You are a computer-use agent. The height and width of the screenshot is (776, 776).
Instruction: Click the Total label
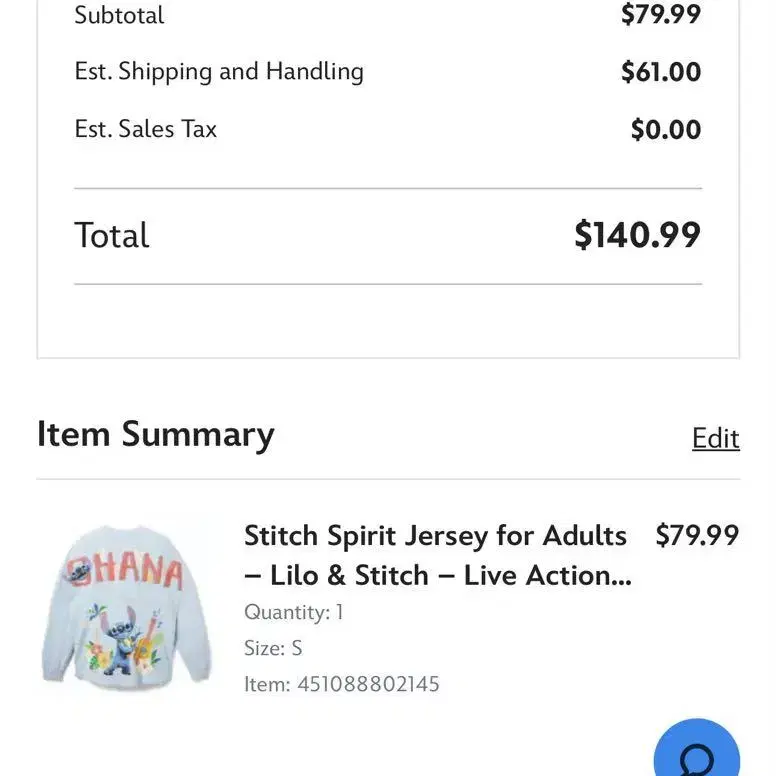tap(111, 235)
